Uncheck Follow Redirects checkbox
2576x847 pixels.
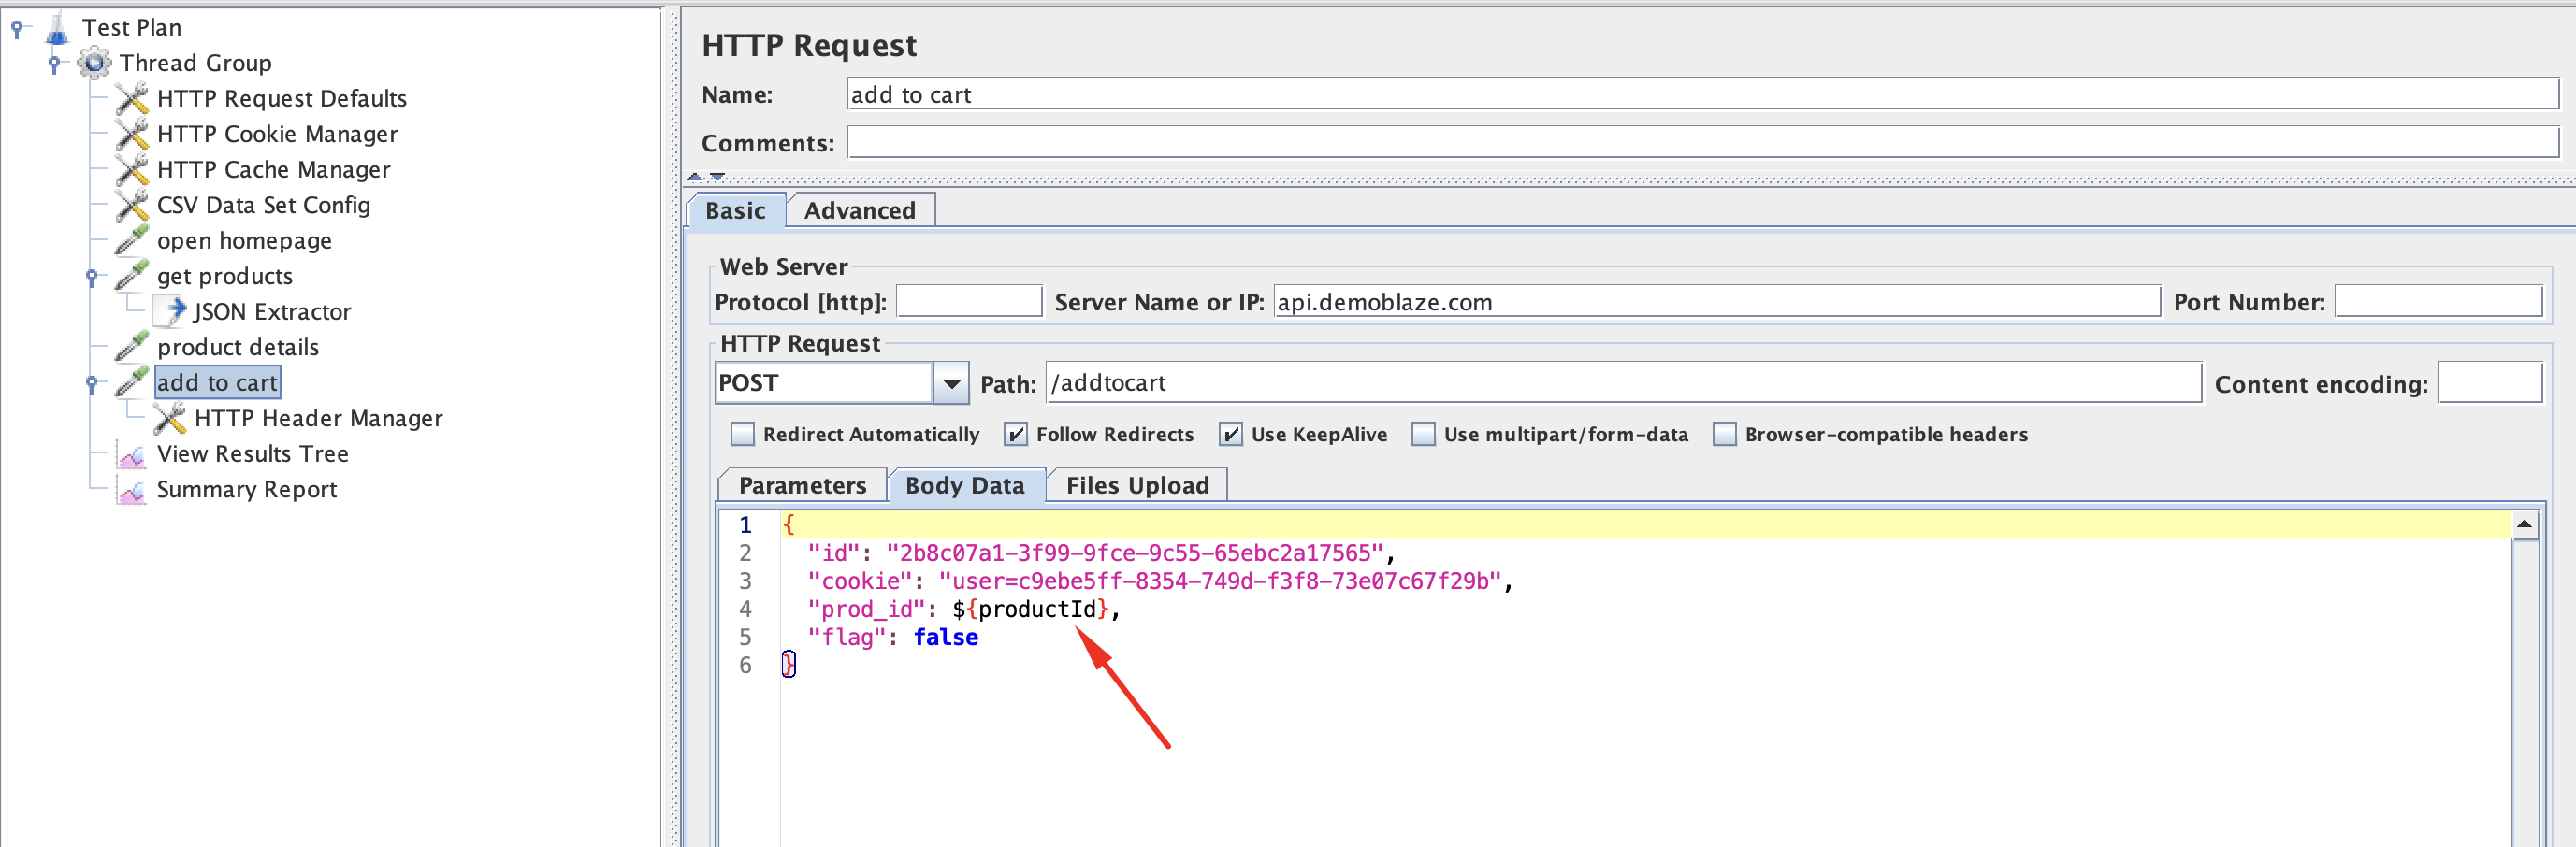coord(1015,434)
